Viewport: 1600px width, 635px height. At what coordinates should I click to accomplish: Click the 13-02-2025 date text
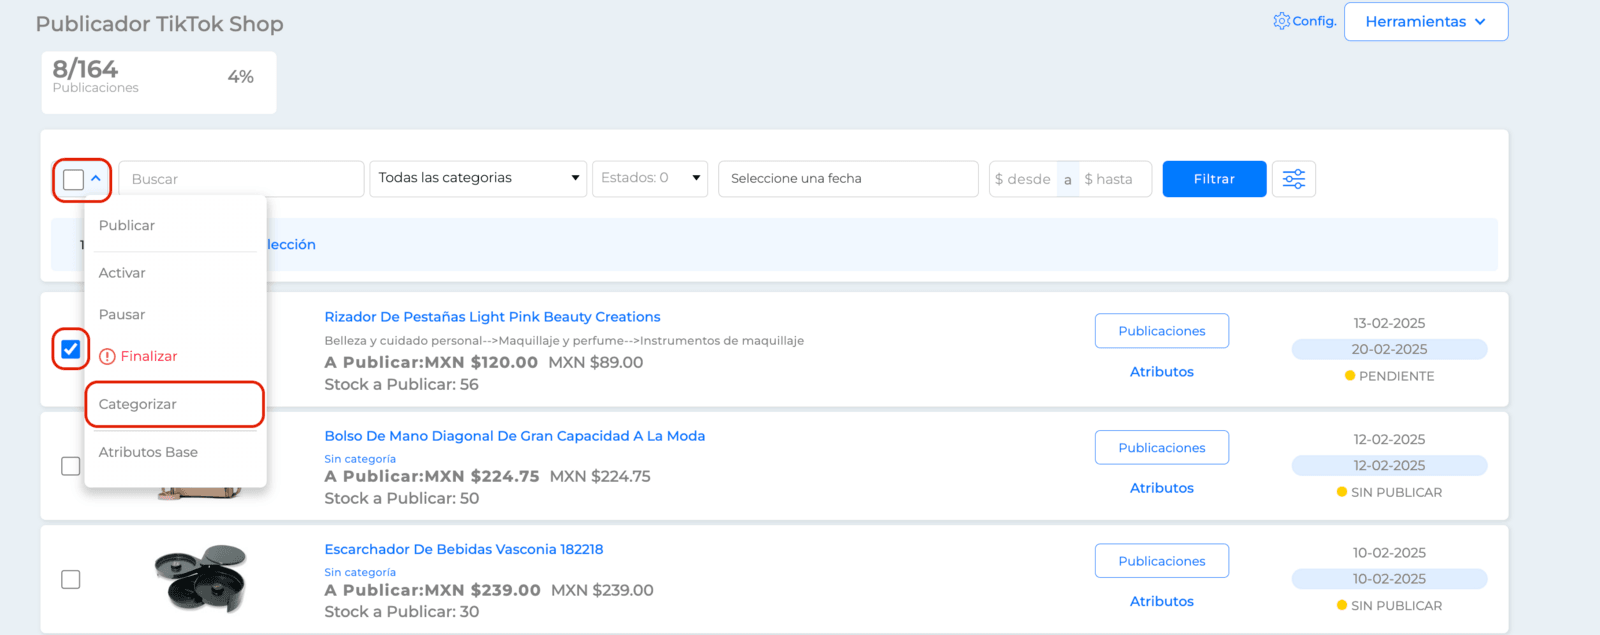pyautogui.click(x=1389, y=323)
